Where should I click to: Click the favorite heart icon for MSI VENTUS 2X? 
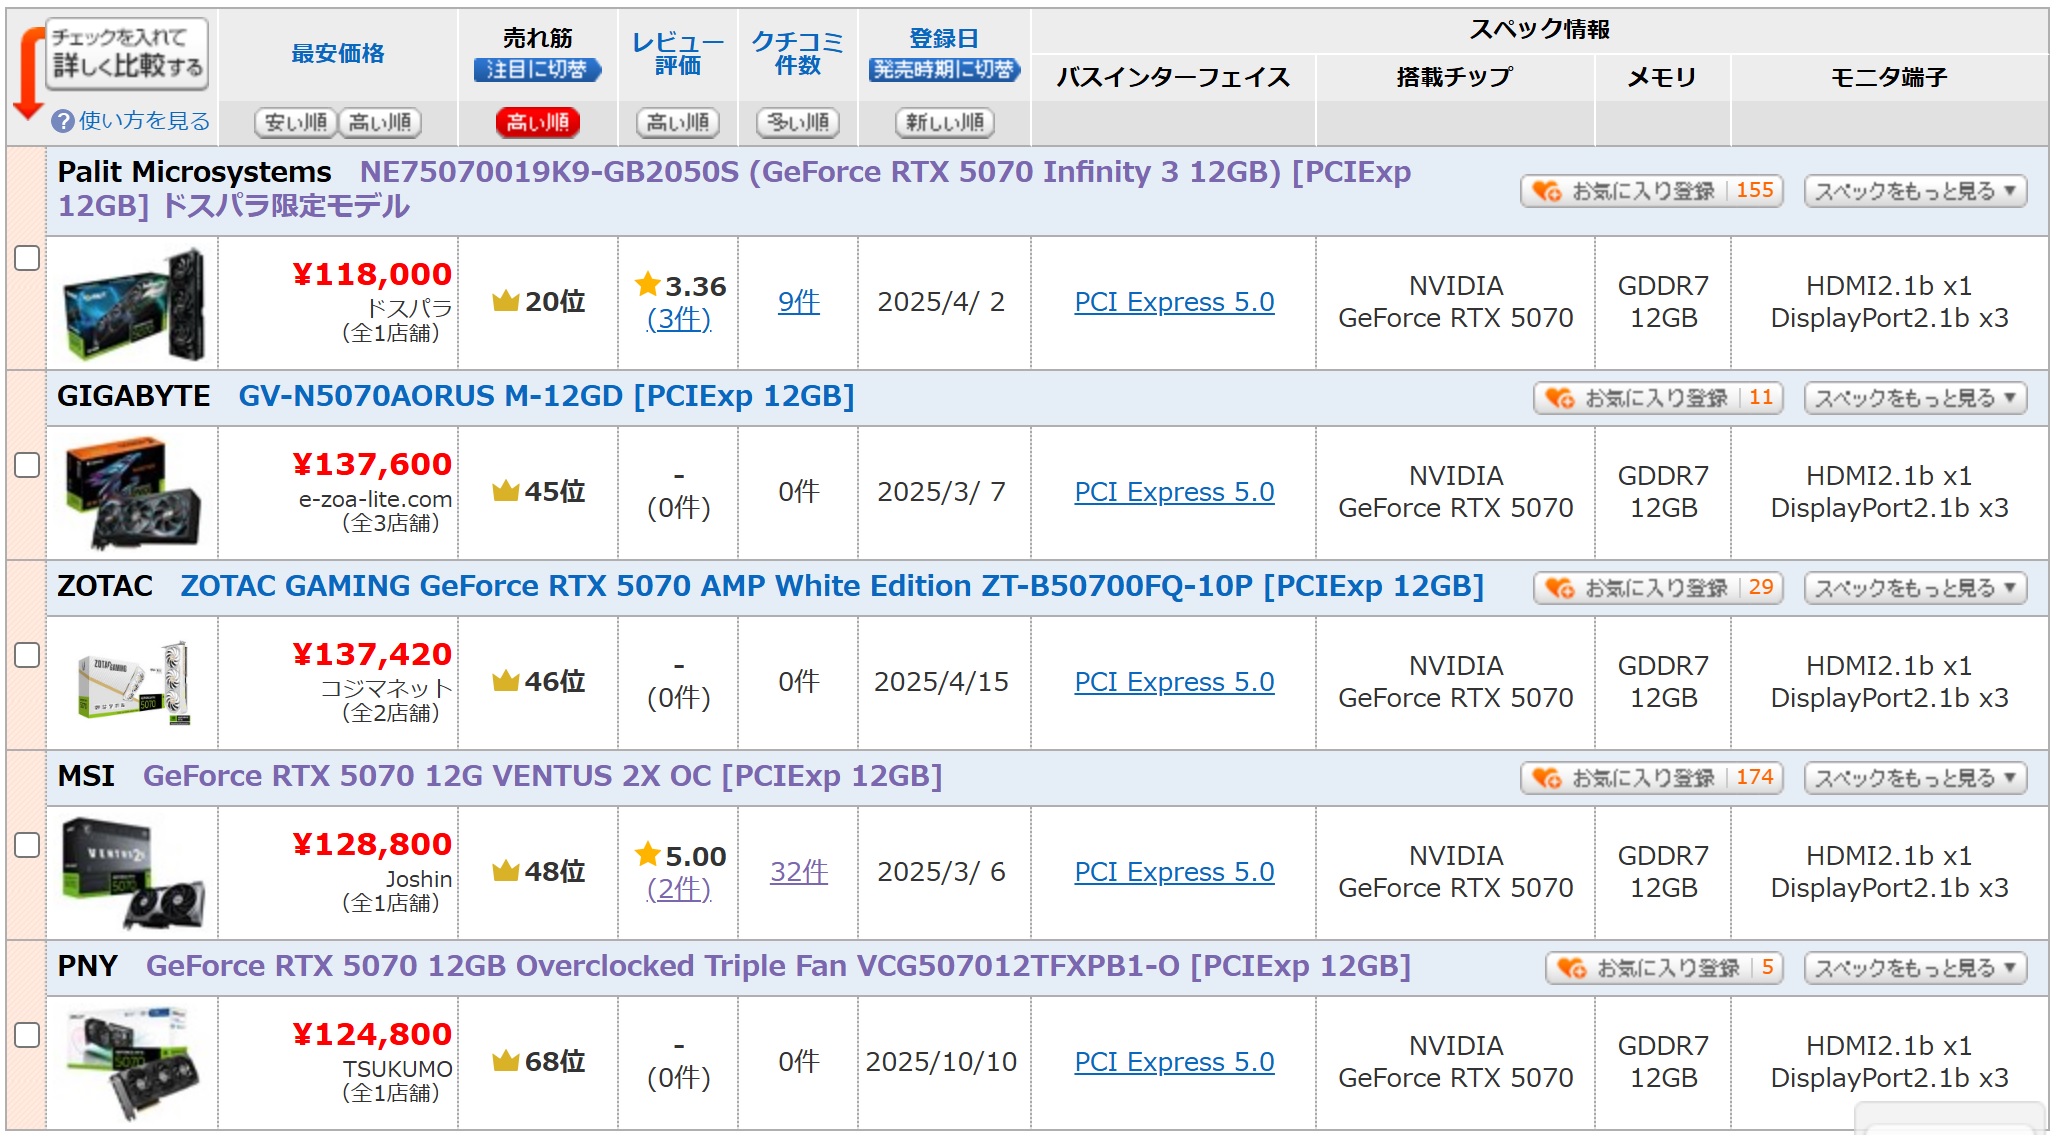1546,778
